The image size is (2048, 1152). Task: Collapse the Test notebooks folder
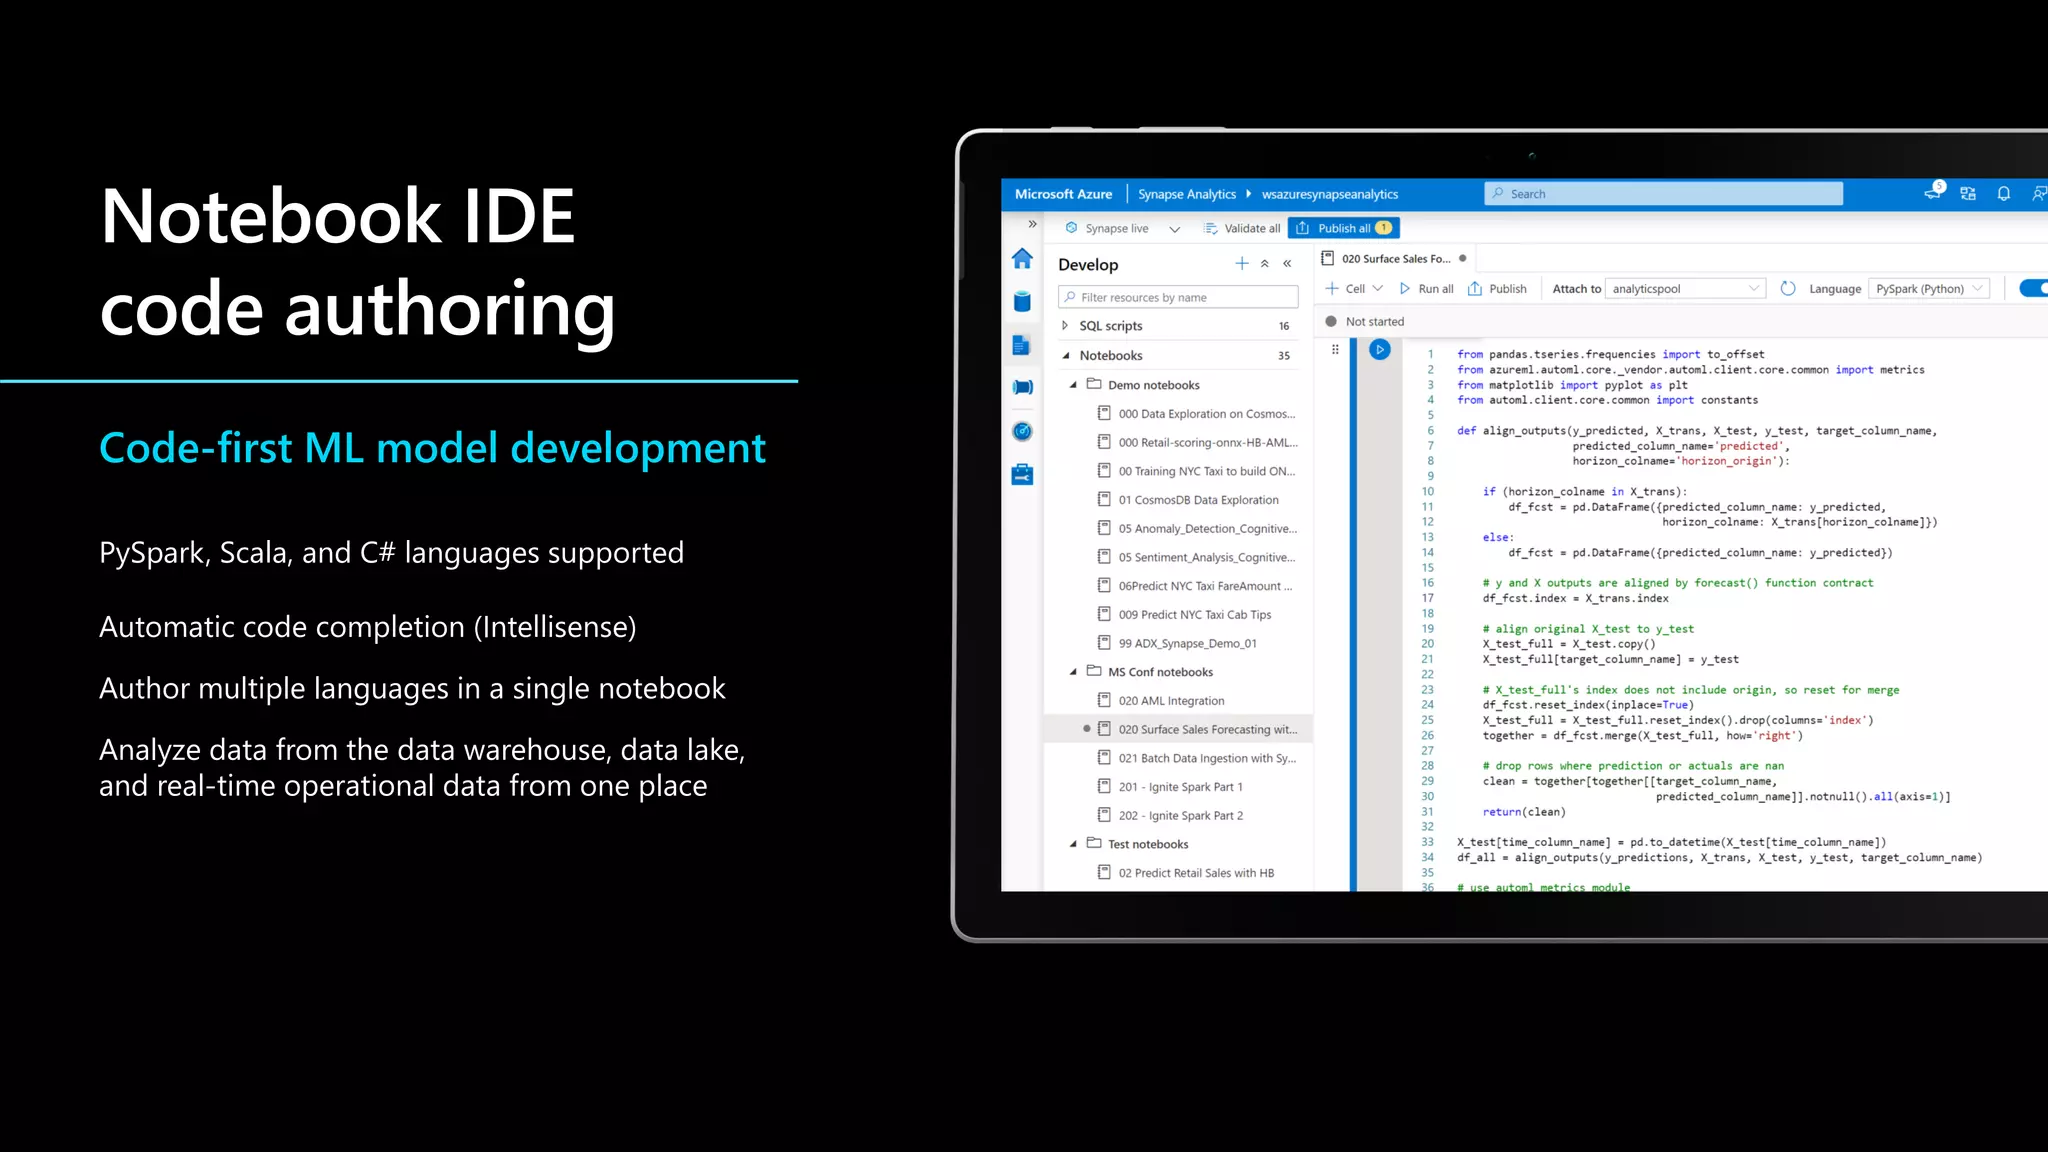click(x=1073, y=844)
